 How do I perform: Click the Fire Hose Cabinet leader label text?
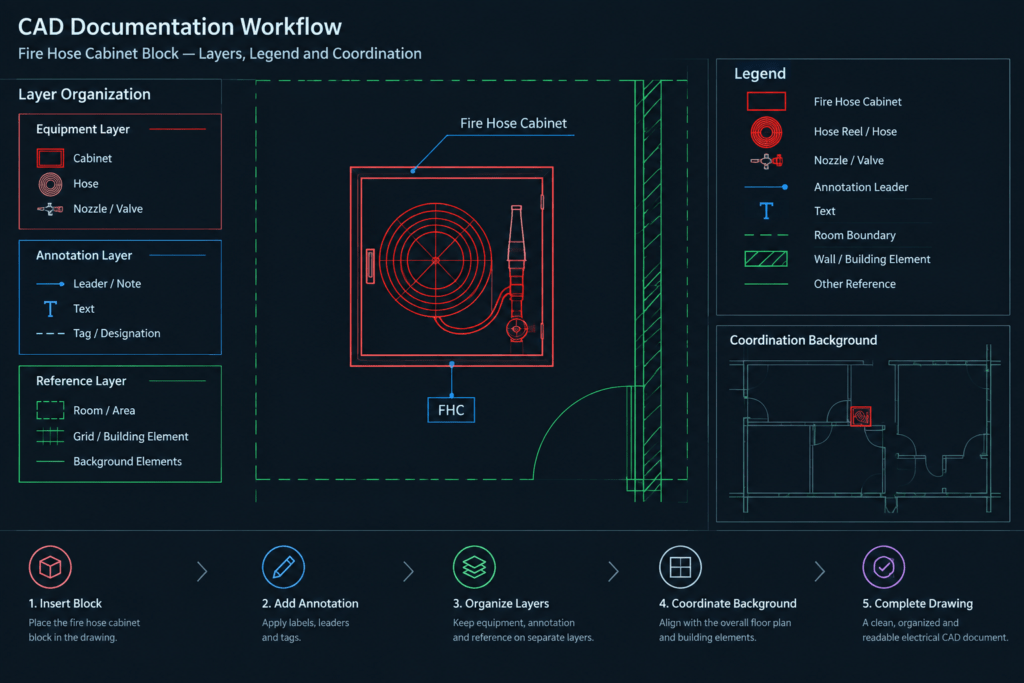[x=513, y=123]
